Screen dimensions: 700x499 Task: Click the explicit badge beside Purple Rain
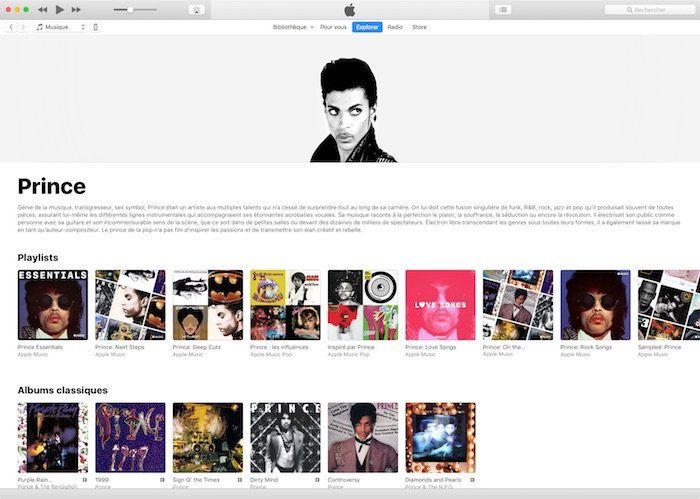85,480
